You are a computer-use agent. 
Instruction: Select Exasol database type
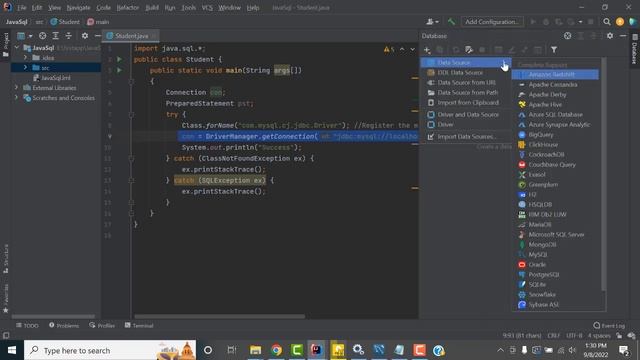point(555,175)
